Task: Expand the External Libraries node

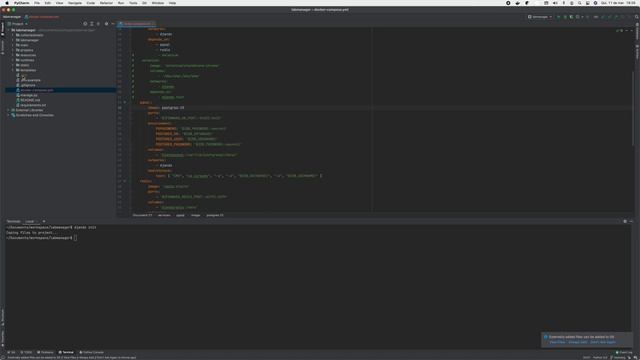Action: coord(9,110)
